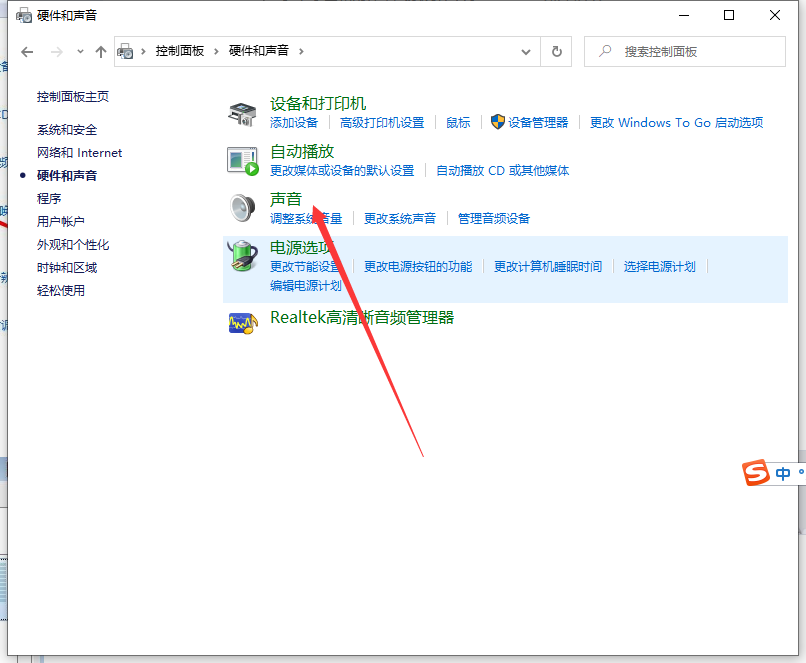Click the back navigation arrow

tap(26, 51)
